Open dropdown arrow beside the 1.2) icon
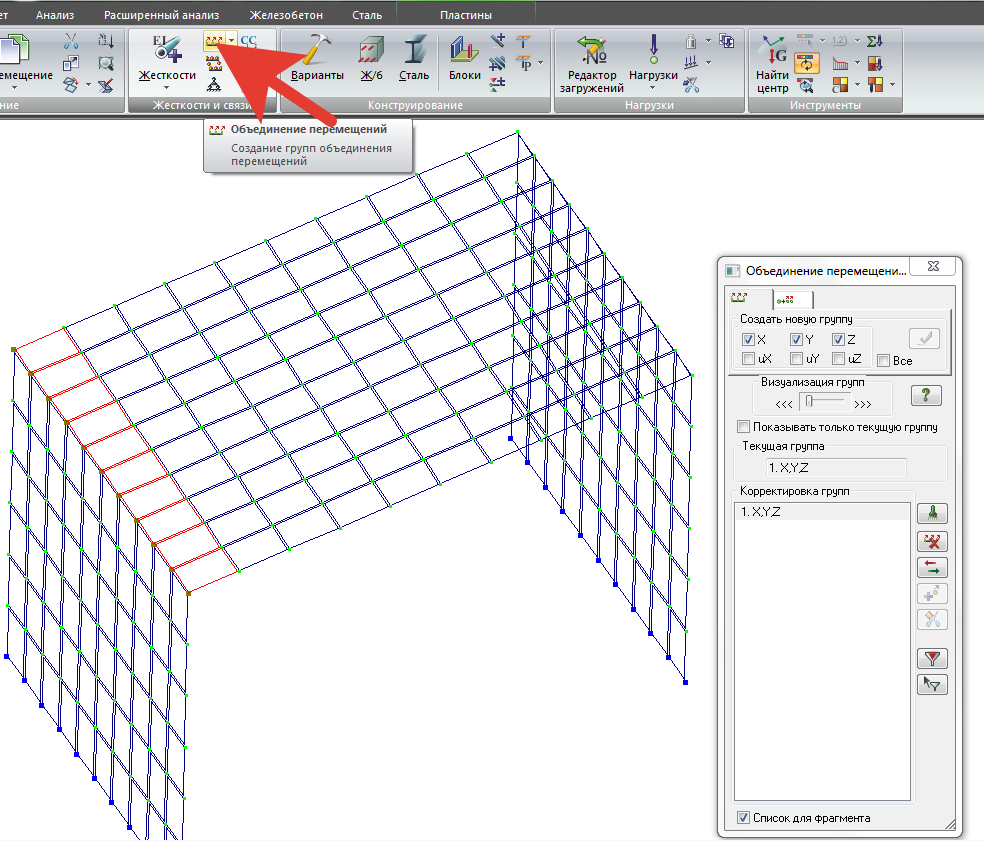Image resolution: width=984 pixels, height=841 pixels. tap(858, 41)
